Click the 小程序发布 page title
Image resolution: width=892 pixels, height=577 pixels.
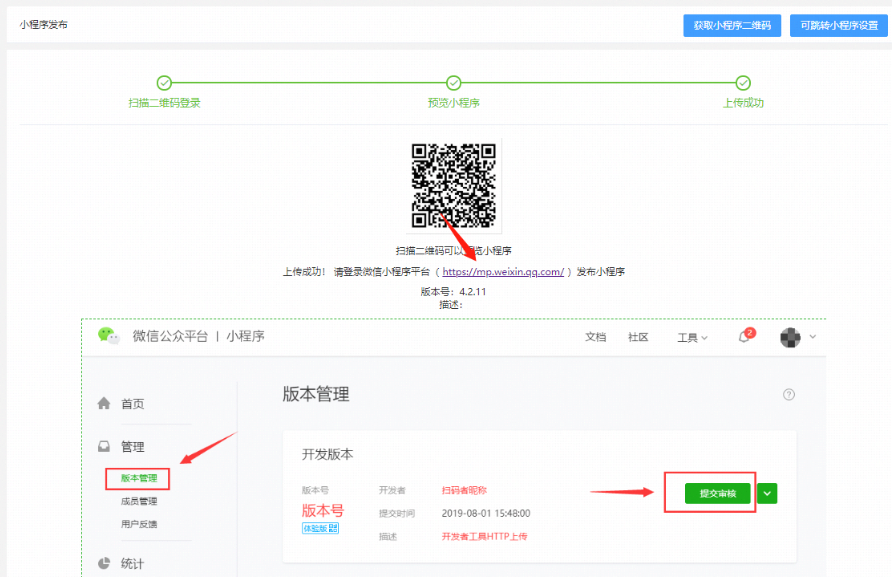click(x=43, y=24)
